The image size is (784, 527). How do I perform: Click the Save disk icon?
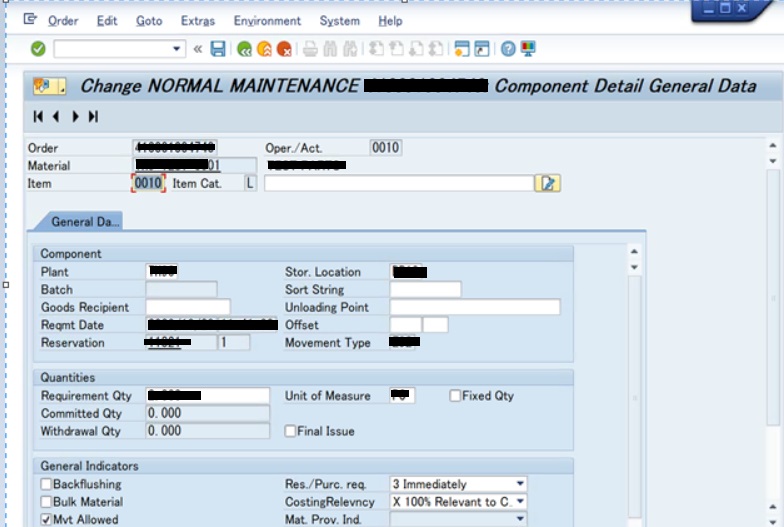pyautogui.click(x=218, y=48)
